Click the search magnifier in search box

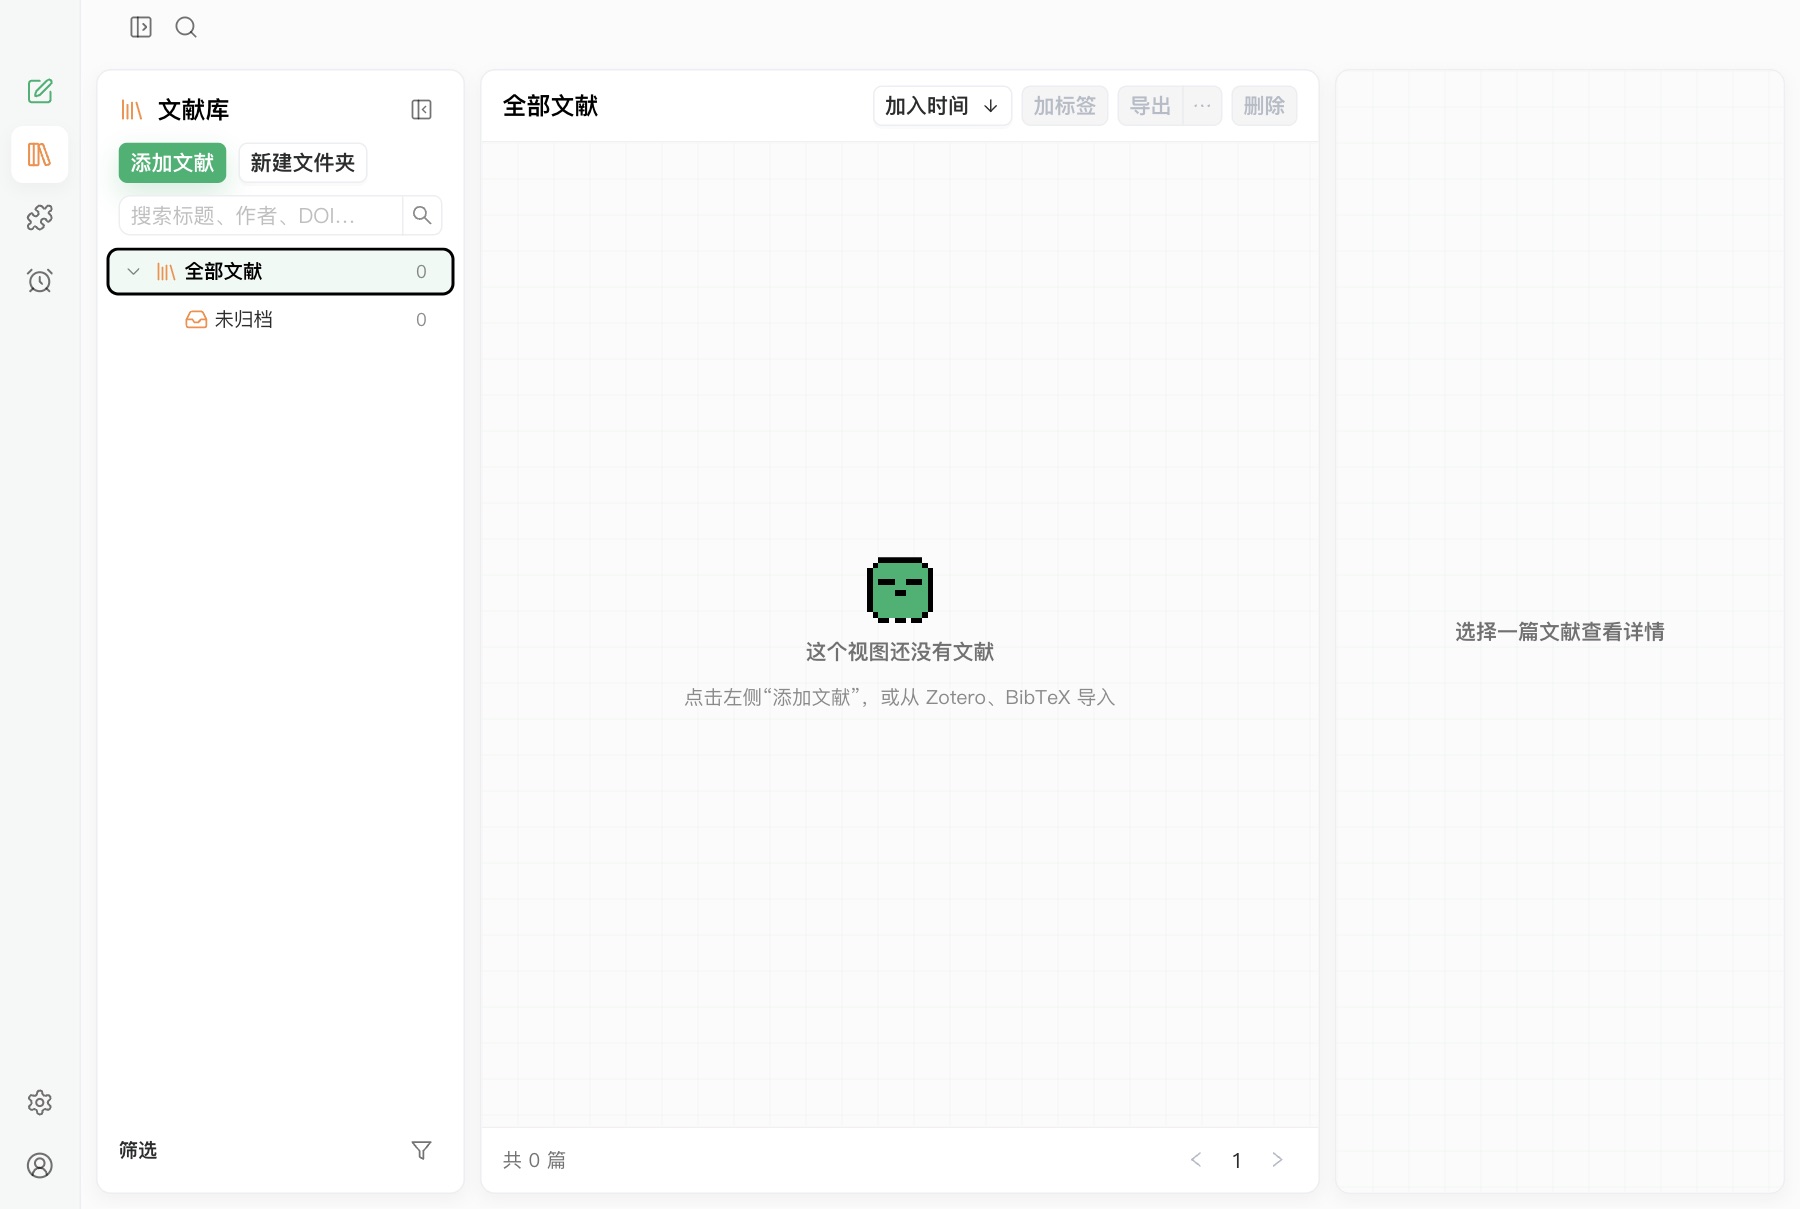coord(422,215)
